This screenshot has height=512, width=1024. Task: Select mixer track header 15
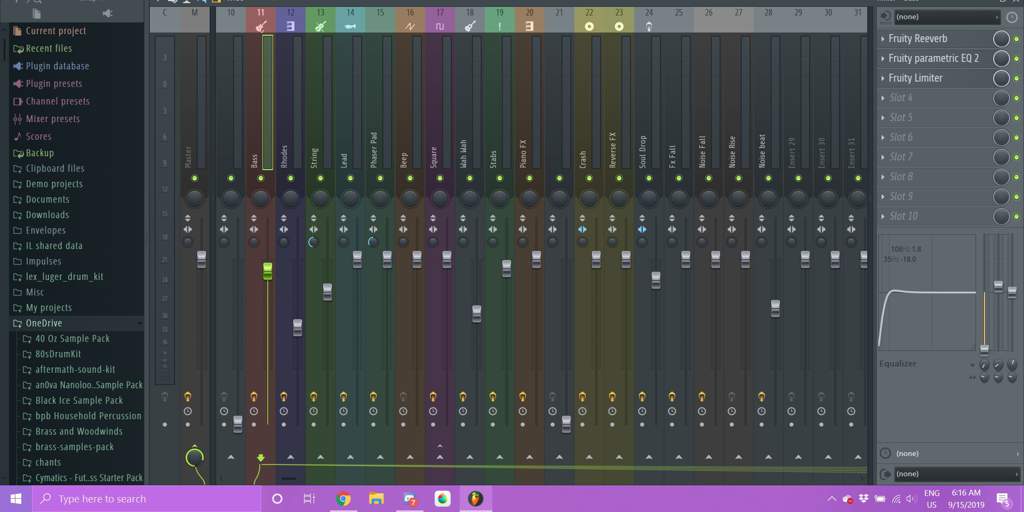(x=380, y=20)
